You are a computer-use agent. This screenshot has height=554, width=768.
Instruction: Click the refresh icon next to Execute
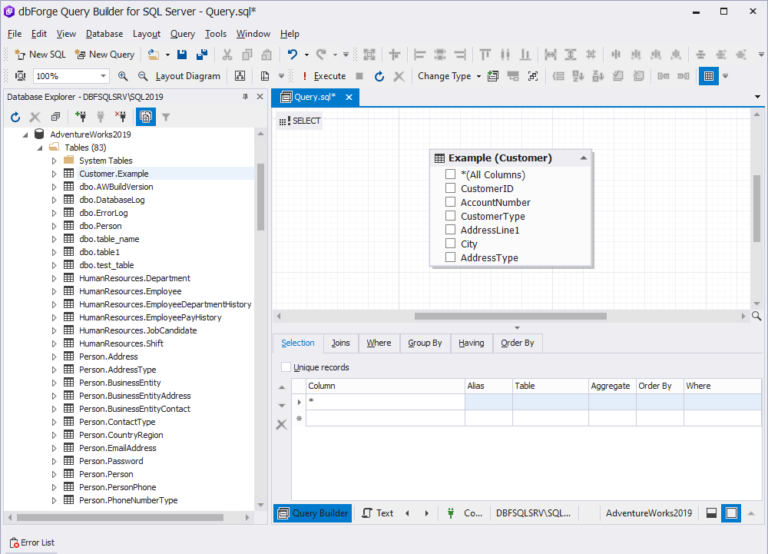click(379, 76)
